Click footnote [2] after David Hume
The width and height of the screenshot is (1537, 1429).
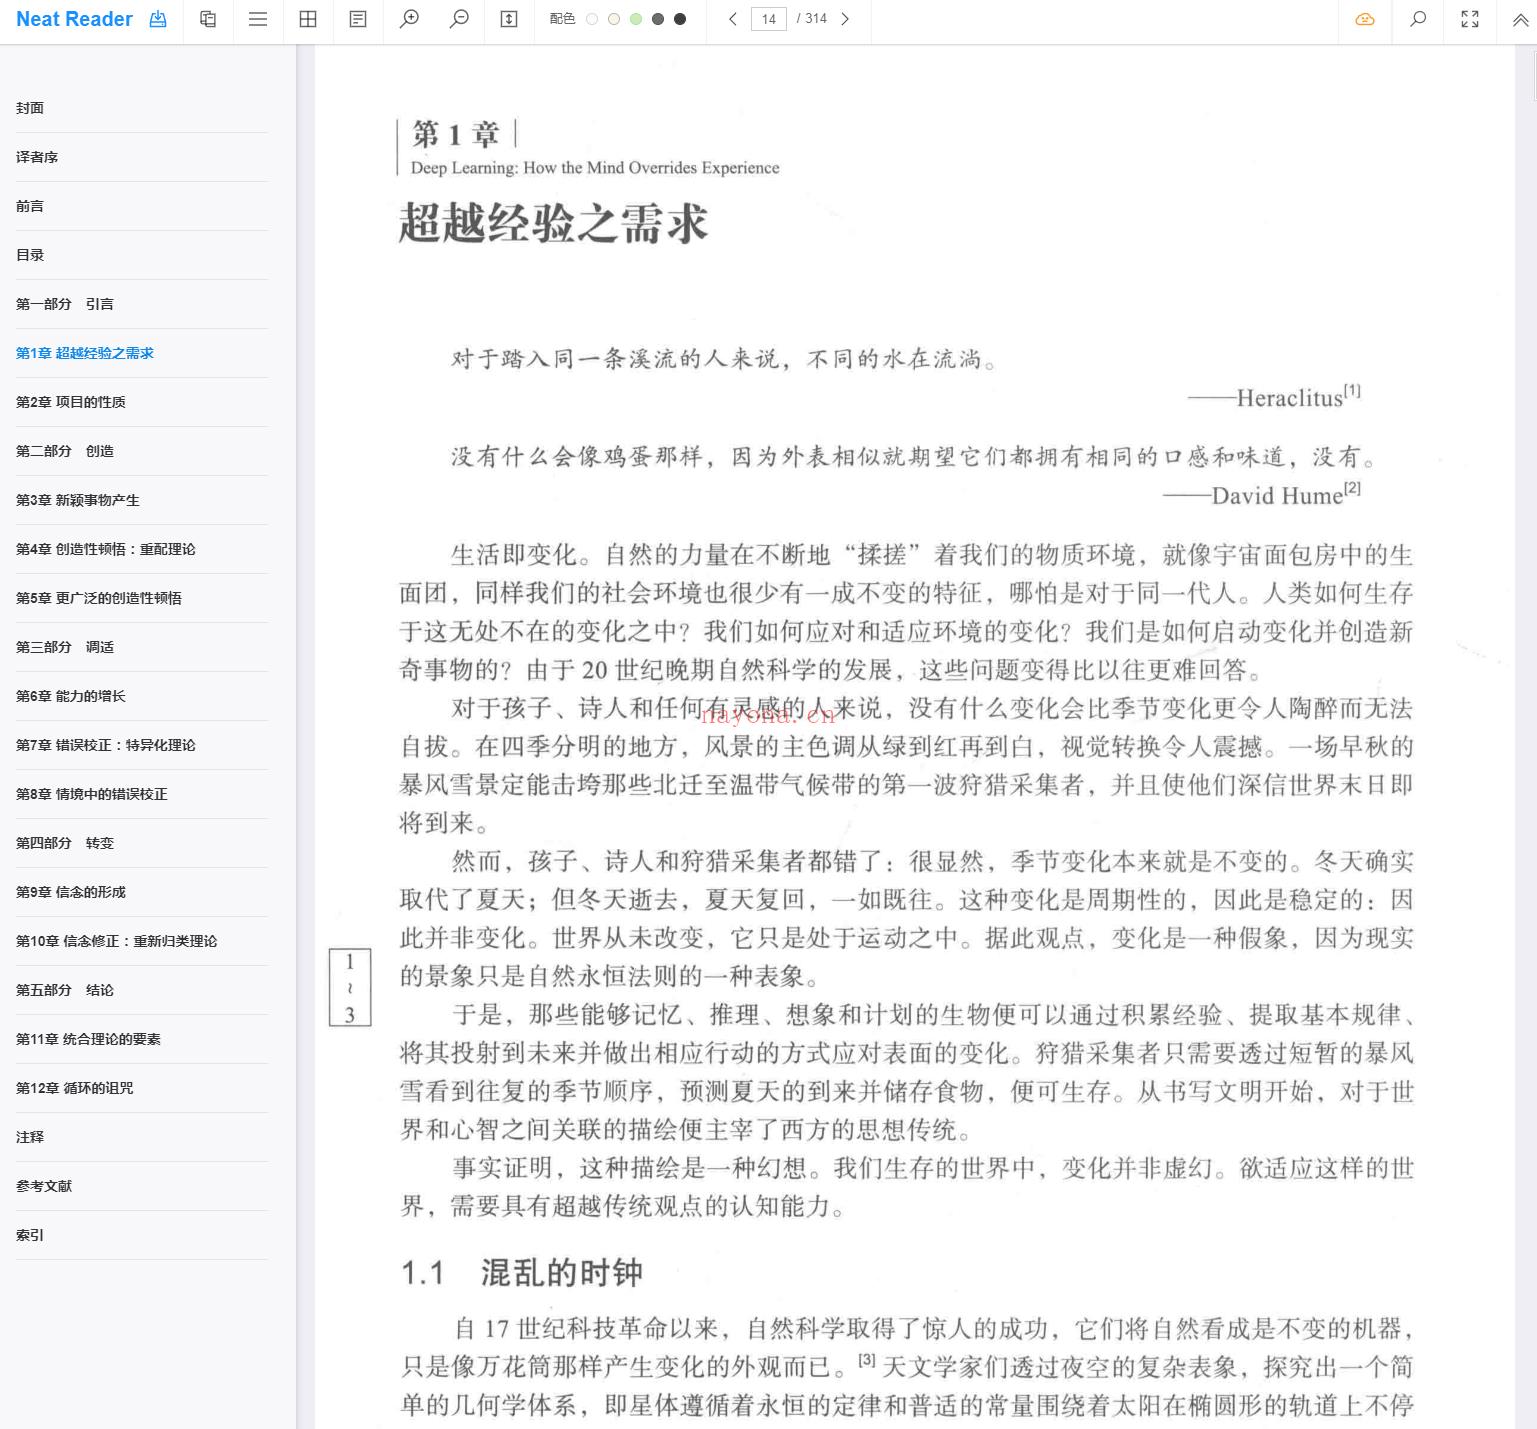point(1352,488)
